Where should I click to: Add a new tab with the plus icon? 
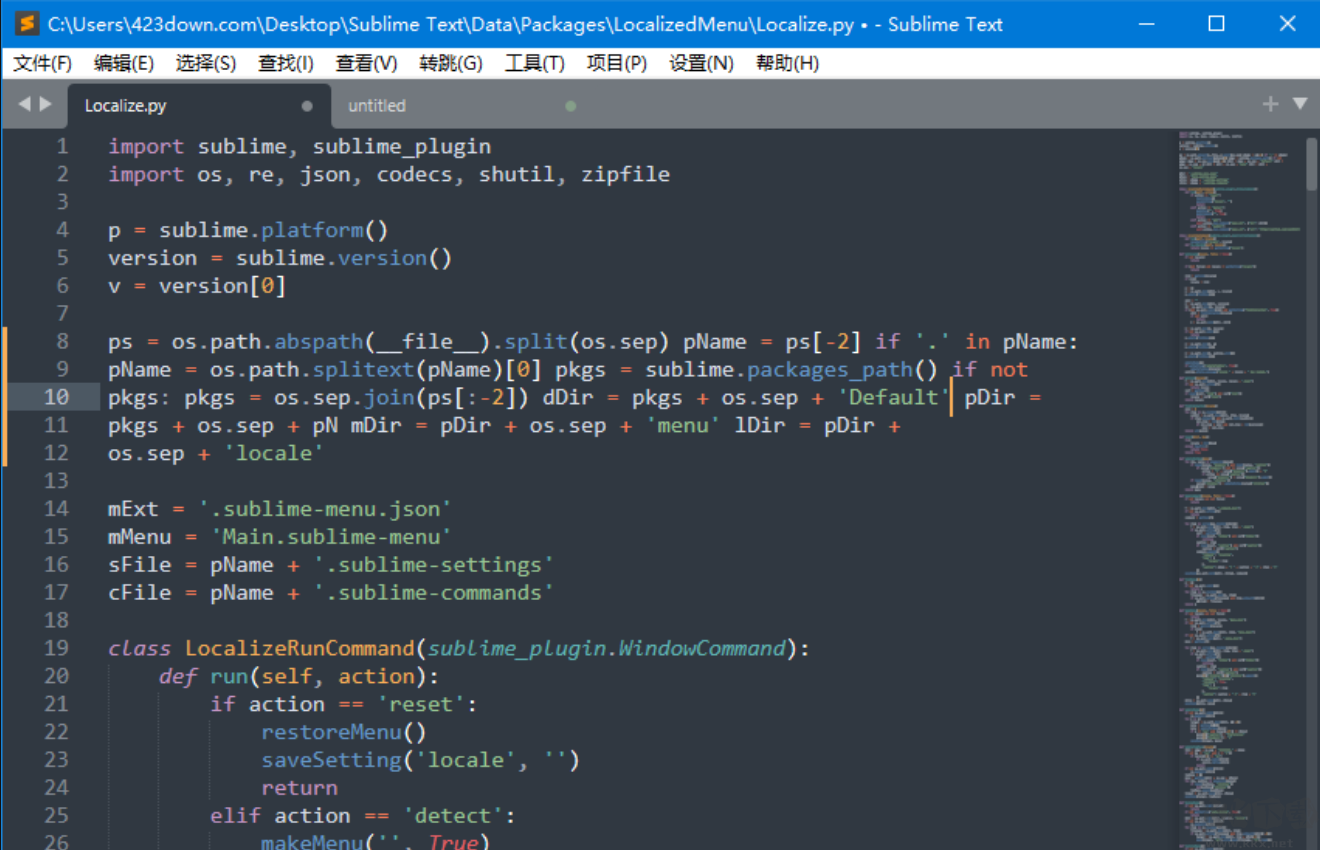click(x=1270, y=104)
